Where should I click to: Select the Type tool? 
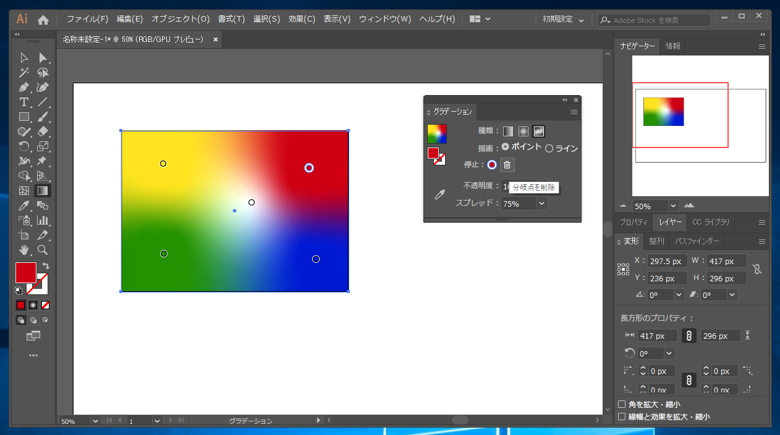(23, 103)
